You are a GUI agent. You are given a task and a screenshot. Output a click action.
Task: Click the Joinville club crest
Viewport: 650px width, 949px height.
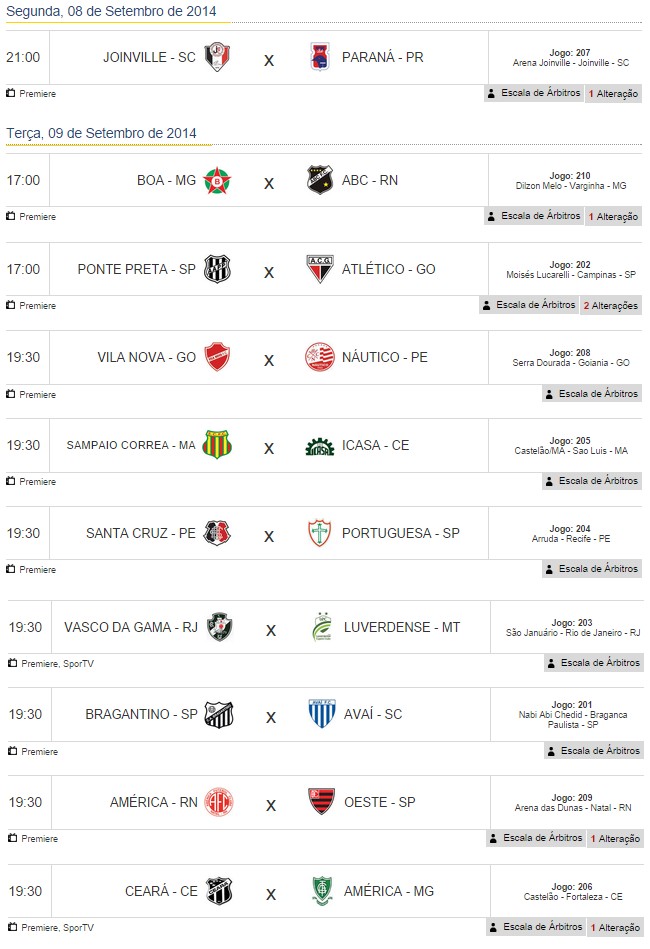217,57
